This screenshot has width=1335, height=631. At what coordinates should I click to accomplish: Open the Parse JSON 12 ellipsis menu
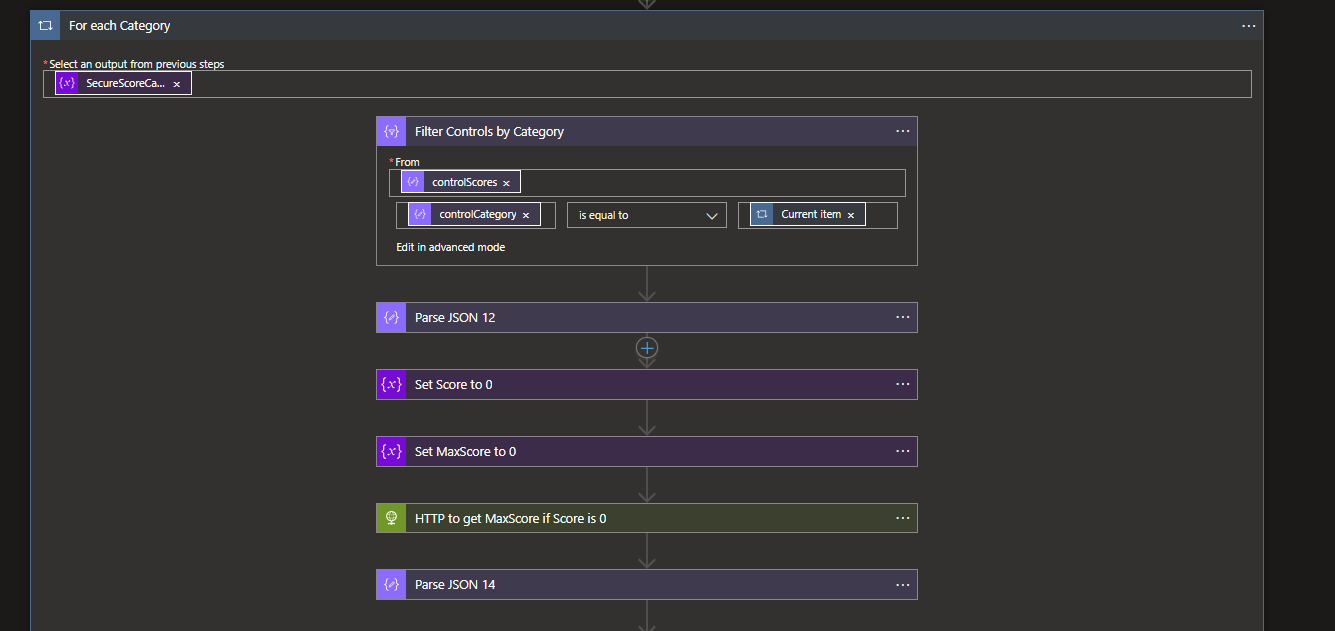click(903, 317)
